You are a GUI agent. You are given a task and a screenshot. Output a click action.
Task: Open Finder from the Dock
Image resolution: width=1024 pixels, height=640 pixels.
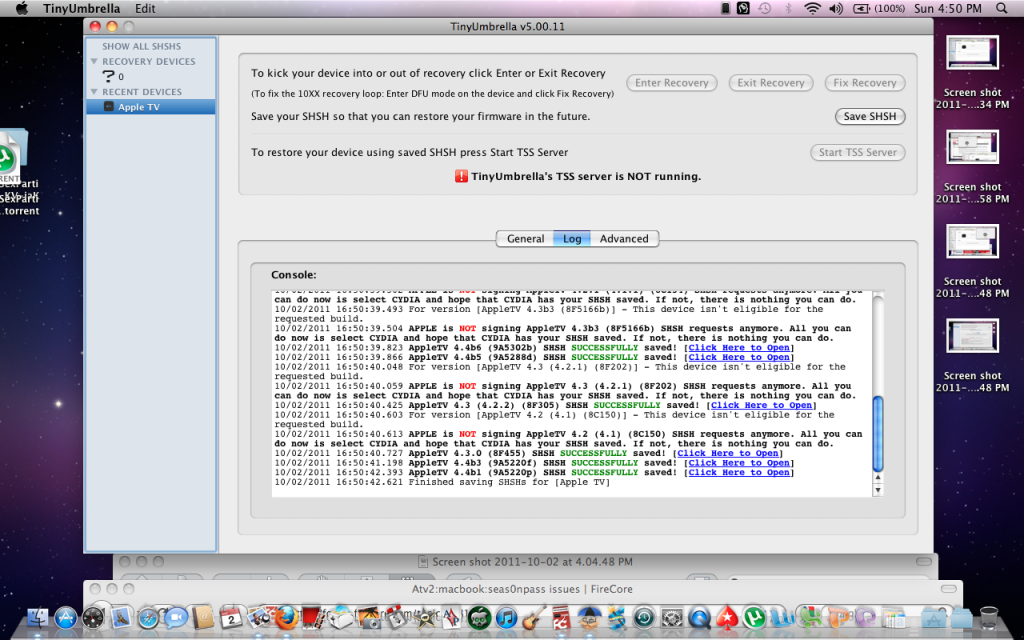pyautogui.click(x=38, y=618)
